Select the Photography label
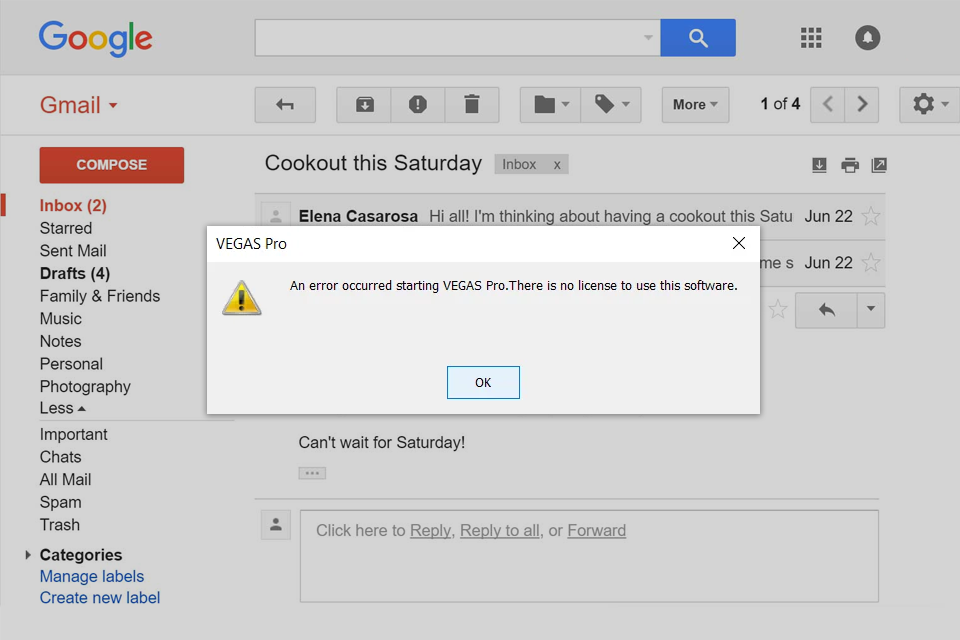960x640 pixels. 85,387
